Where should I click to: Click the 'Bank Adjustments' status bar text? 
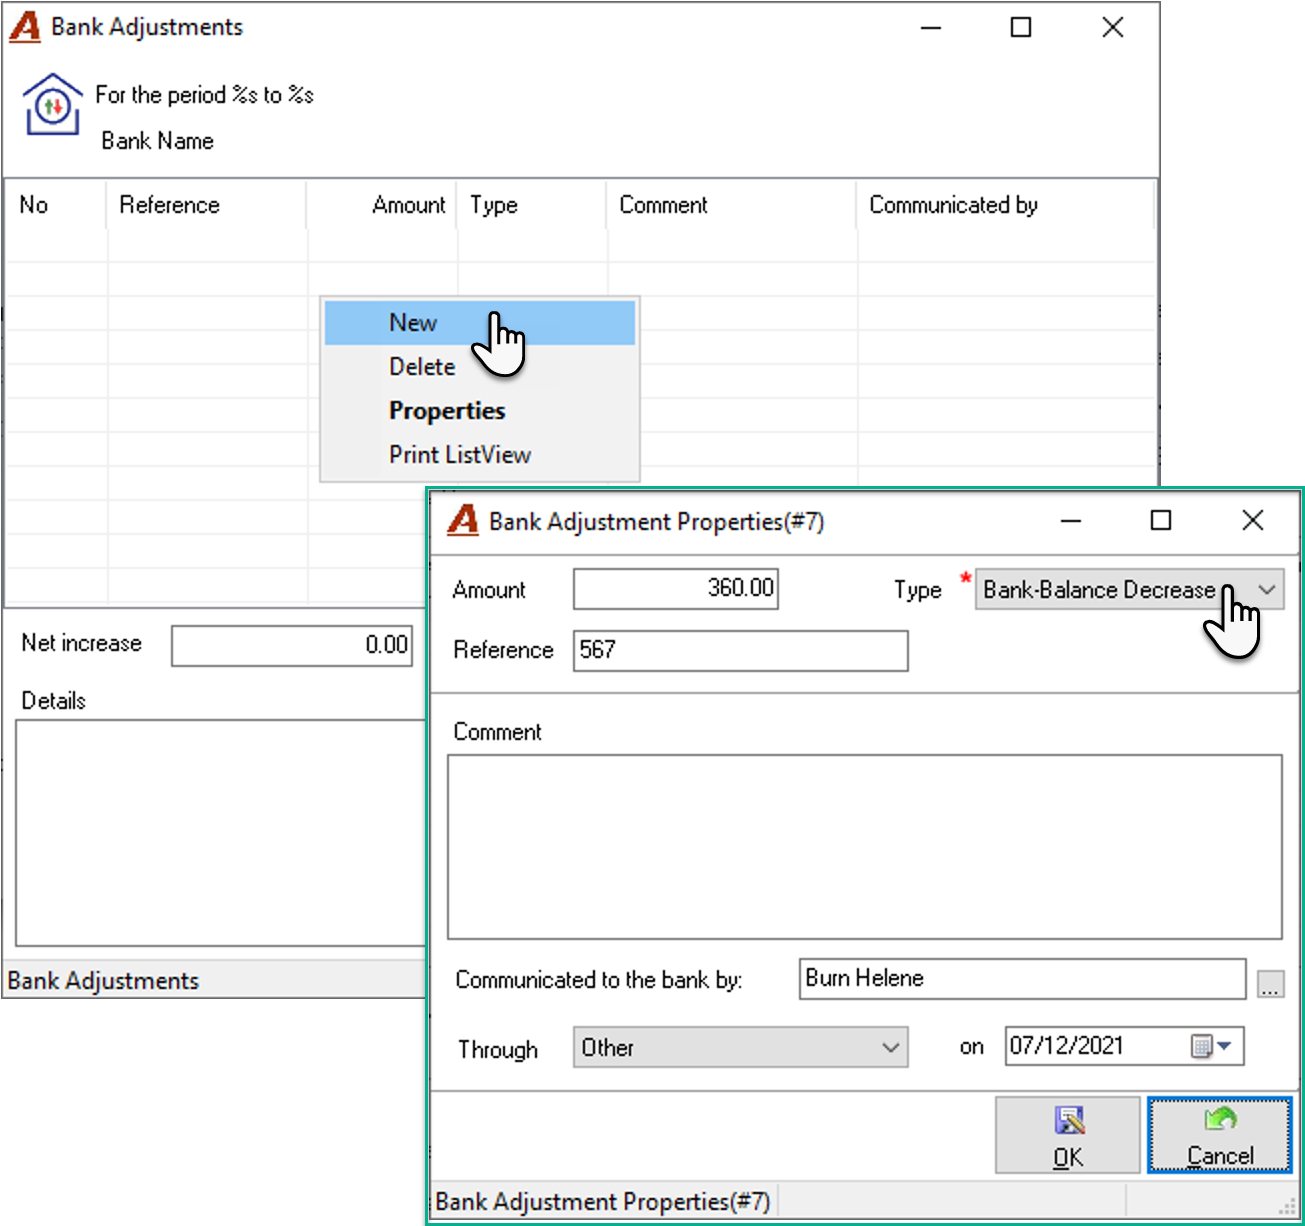(x=103, y=981)
